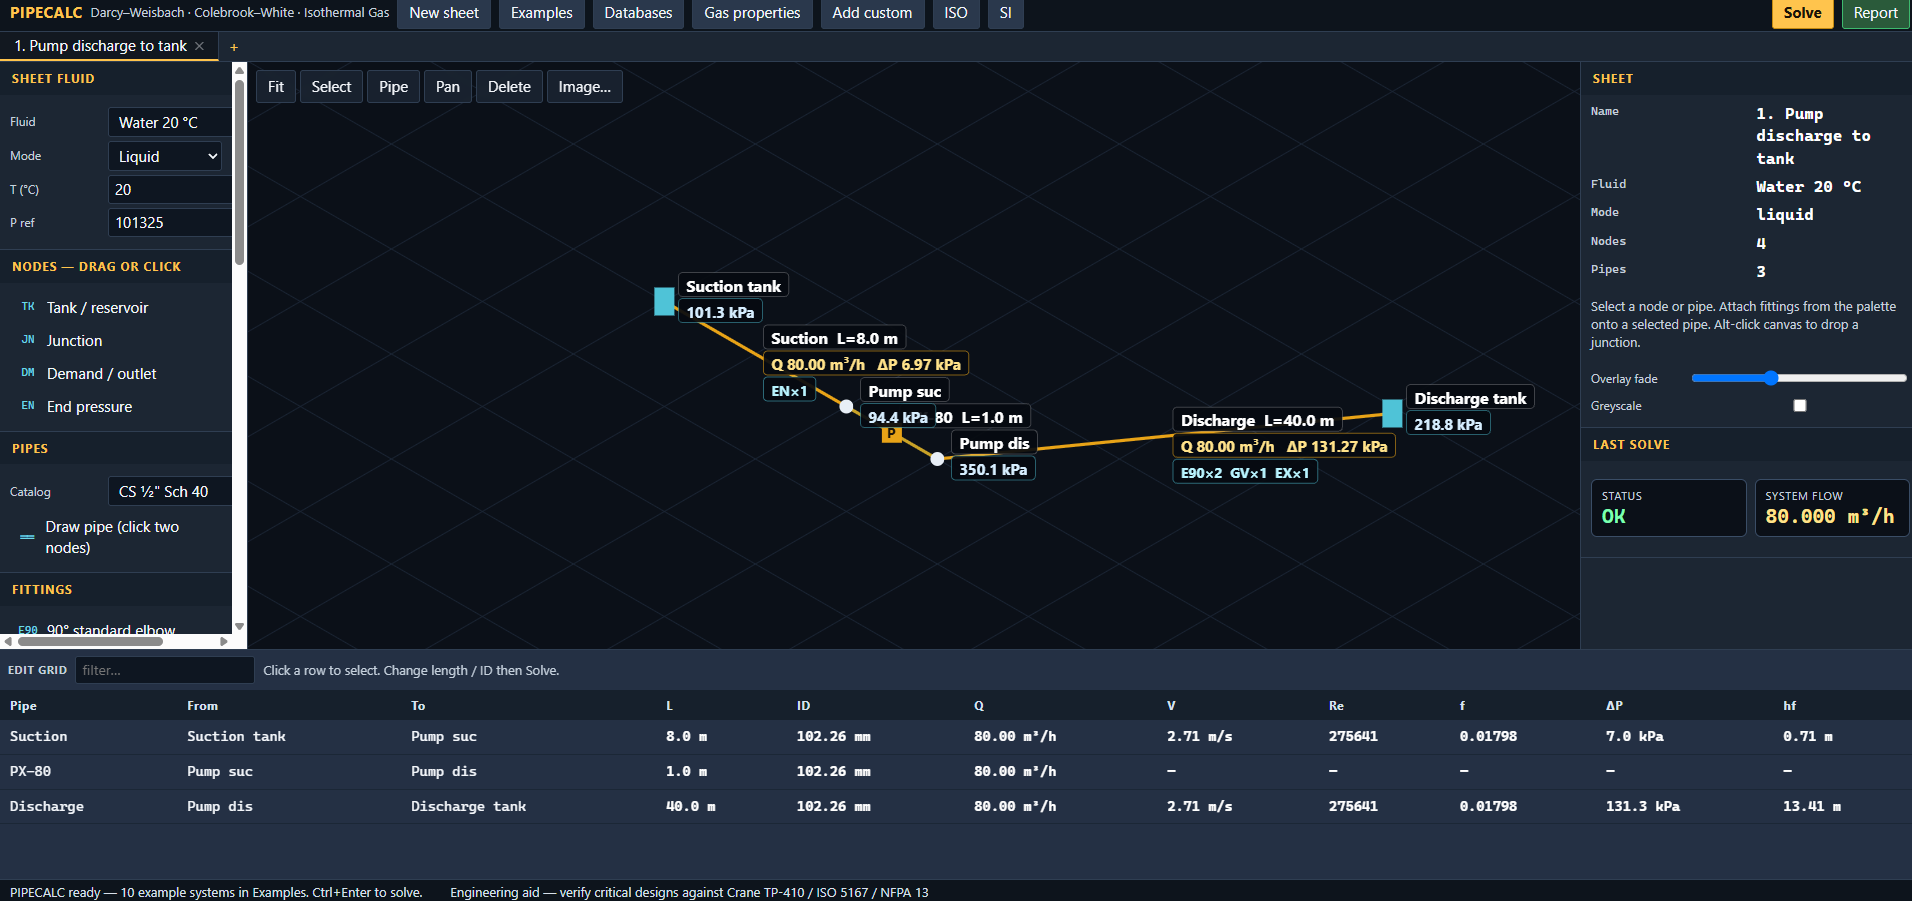Activate the Select tool

click(x=331, y=87)
